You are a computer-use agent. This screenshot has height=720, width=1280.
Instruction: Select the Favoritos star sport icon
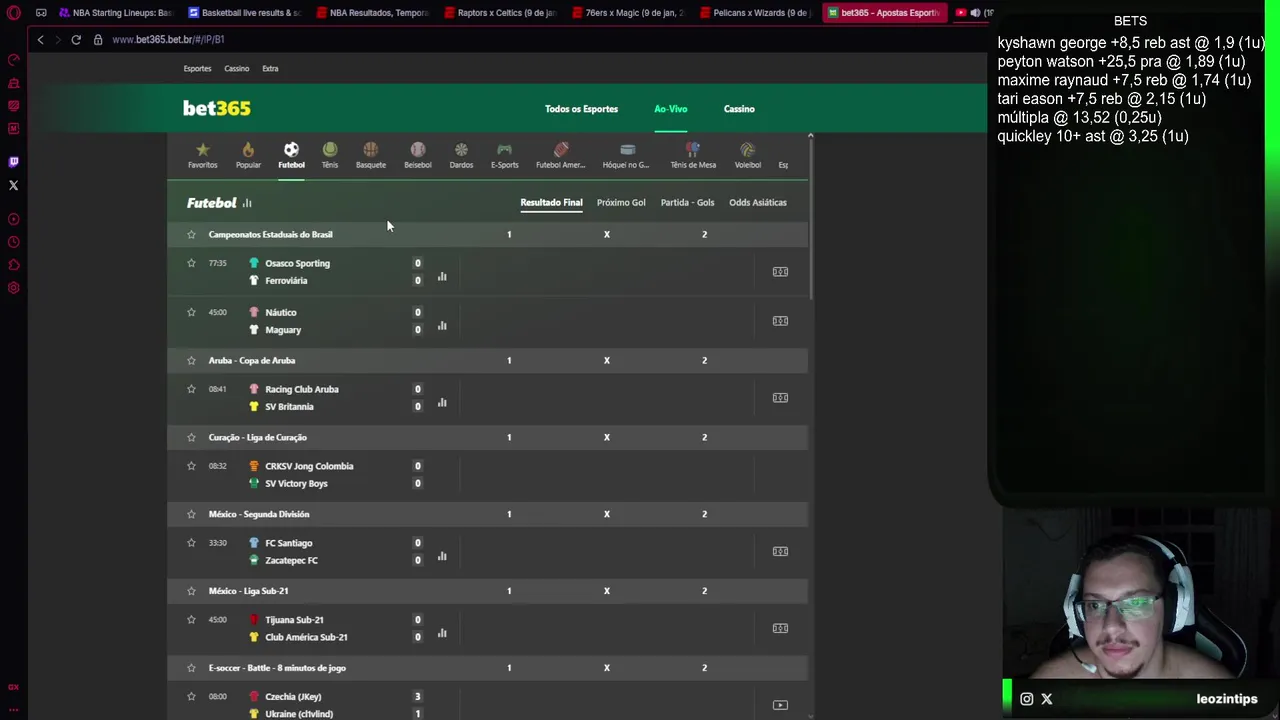click(202, 155)
